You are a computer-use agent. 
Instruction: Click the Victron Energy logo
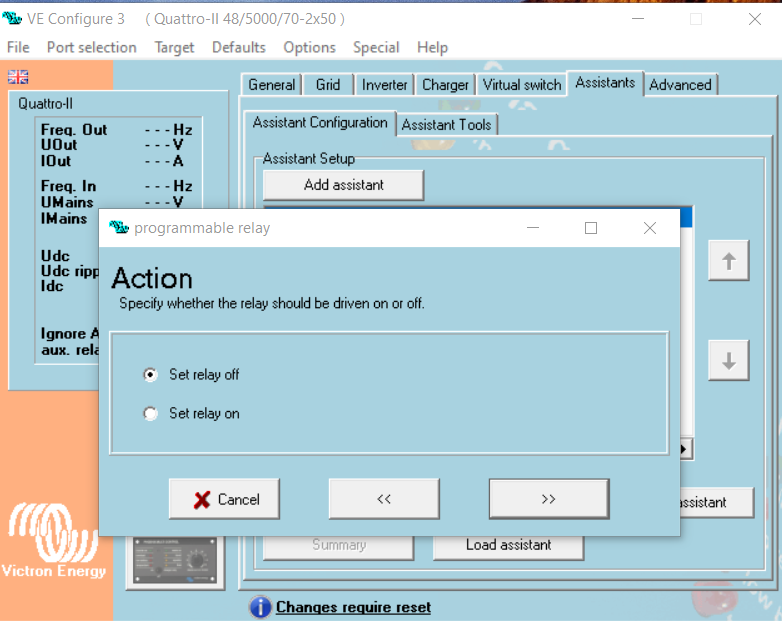coord(53,541)
